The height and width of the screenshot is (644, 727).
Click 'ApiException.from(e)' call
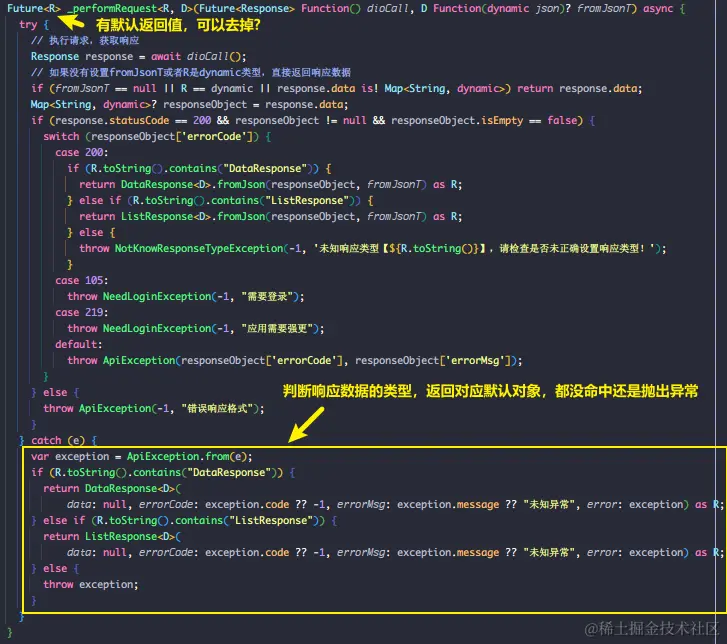pyautogui.click(x=186, y=456)
